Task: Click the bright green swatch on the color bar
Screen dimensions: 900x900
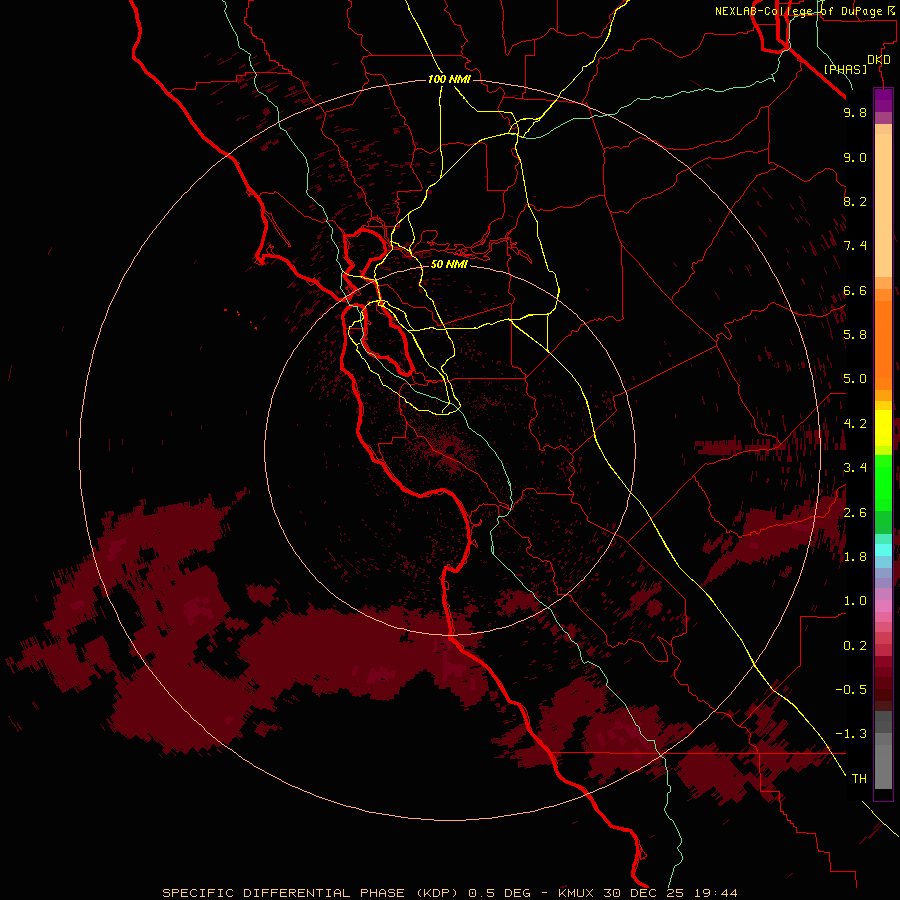Action: [883, 481]
